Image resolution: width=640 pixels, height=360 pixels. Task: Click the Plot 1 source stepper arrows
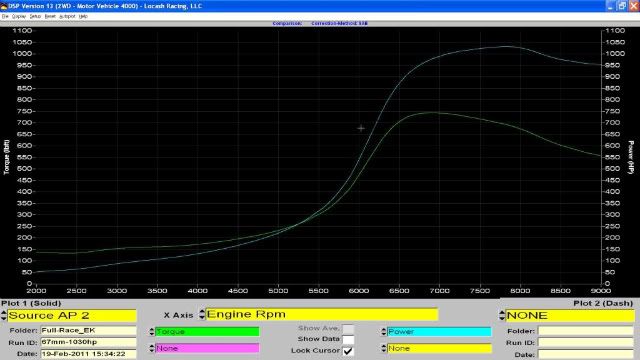coord(4,315)
